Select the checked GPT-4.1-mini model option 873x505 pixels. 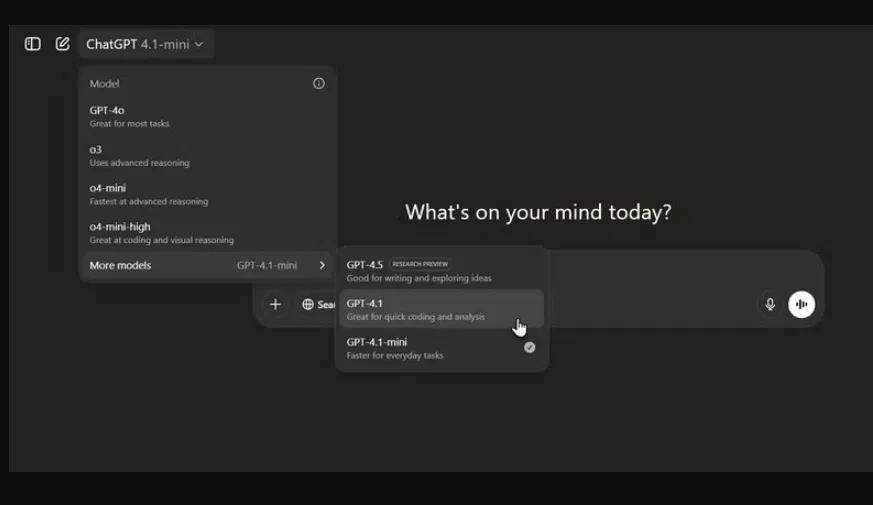coord(441,348)
